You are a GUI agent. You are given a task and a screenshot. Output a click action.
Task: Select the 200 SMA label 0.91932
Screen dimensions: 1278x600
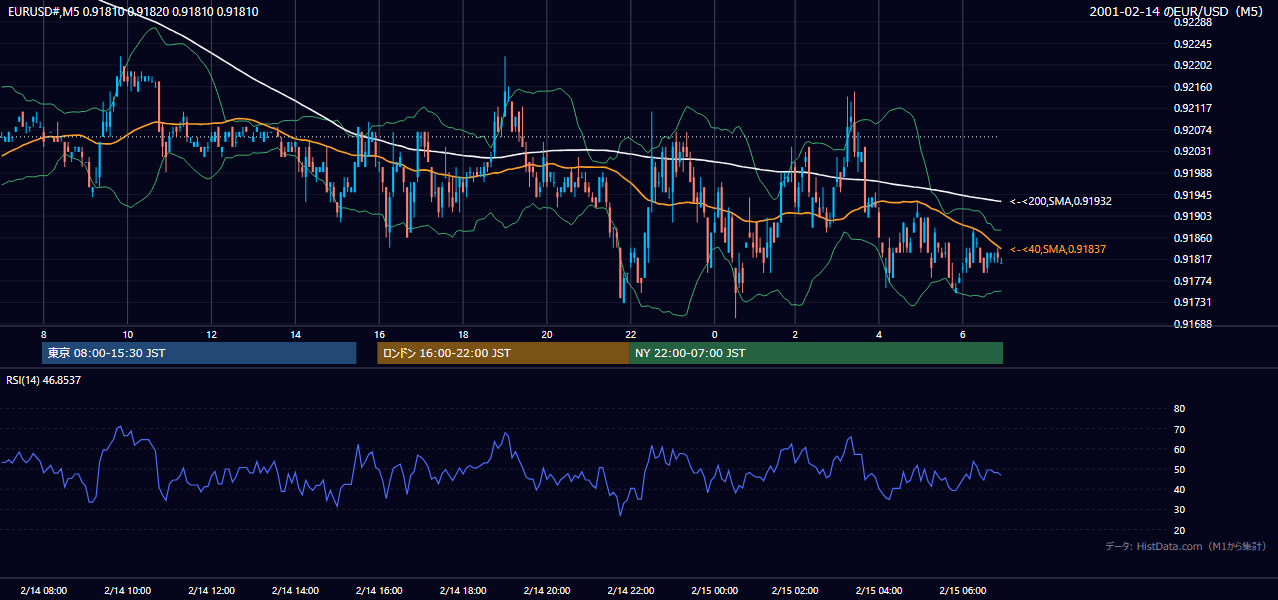click(x=1061, y=201)
